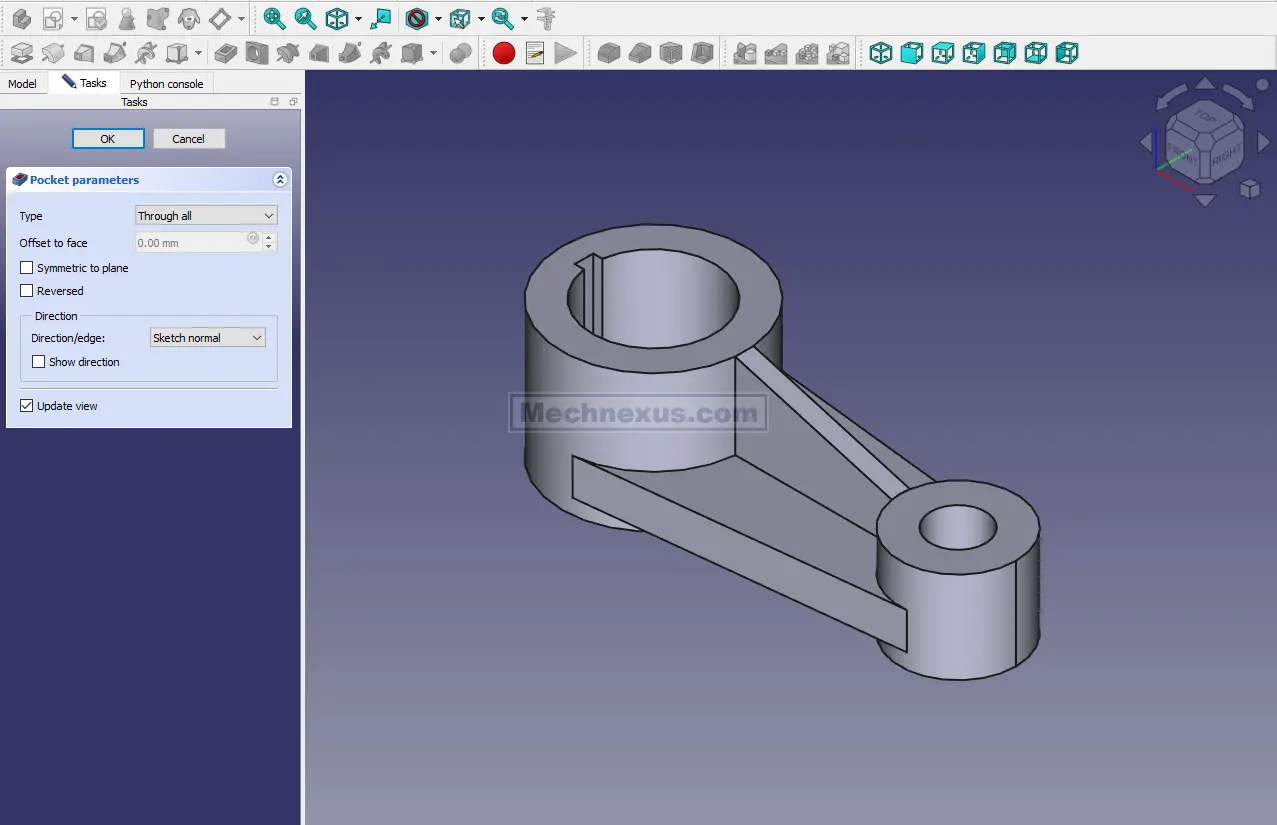The width and height of the screenshot is (1277, 825).
Task: Click the Boolean operation spheres icon
Action: coord(460,53)
